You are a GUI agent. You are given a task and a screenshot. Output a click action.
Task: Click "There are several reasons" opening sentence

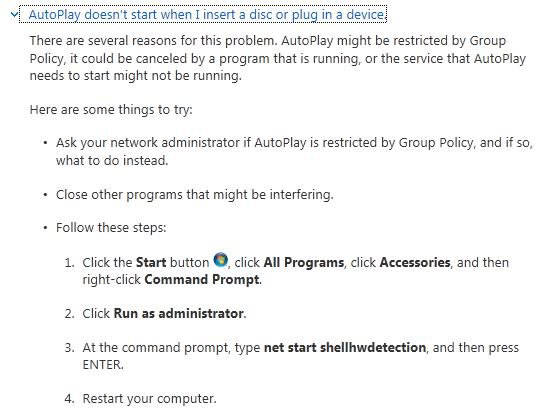pos(153,41)
